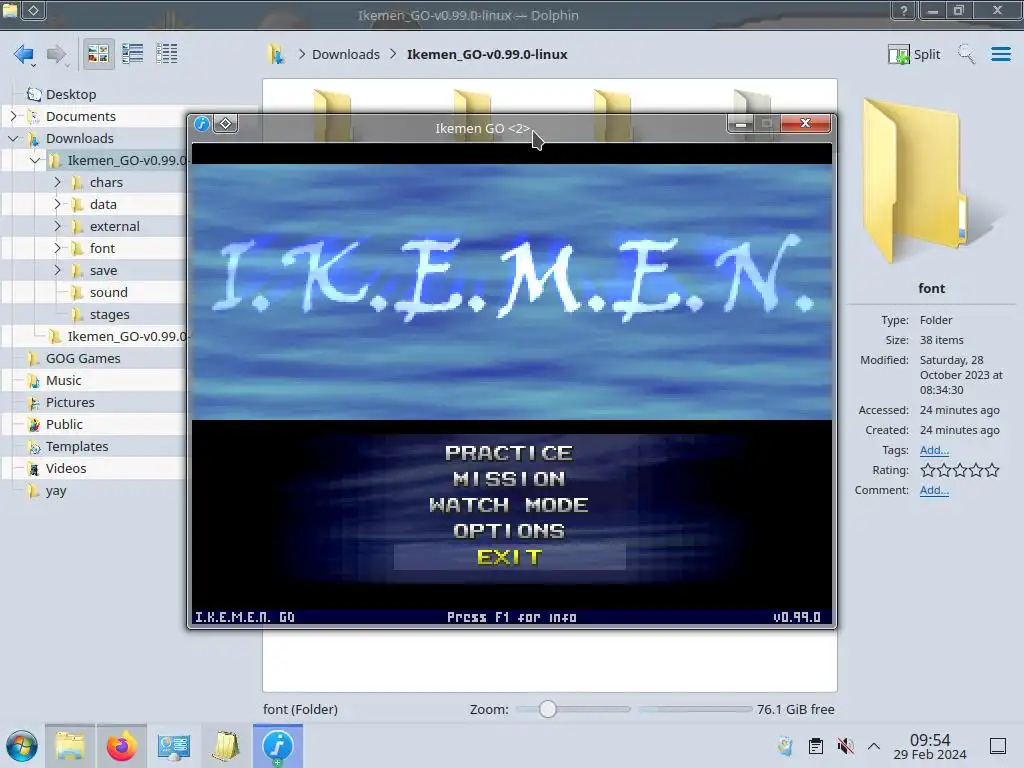1024x768 pixels.
Task: Choose EXIT in Ikemen menu
Action: click(x=509, y=557)
